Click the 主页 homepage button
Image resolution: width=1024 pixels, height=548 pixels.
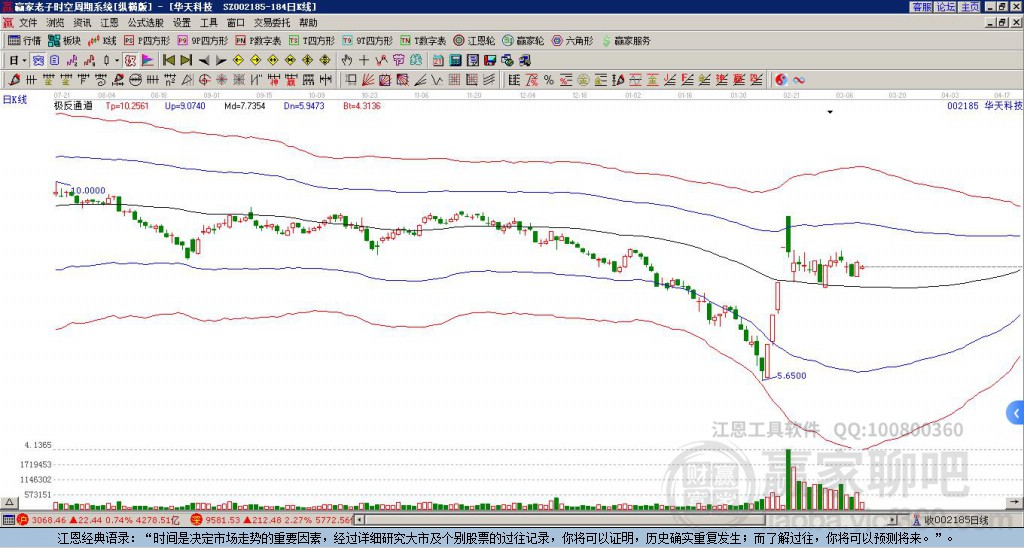[970, 7]
